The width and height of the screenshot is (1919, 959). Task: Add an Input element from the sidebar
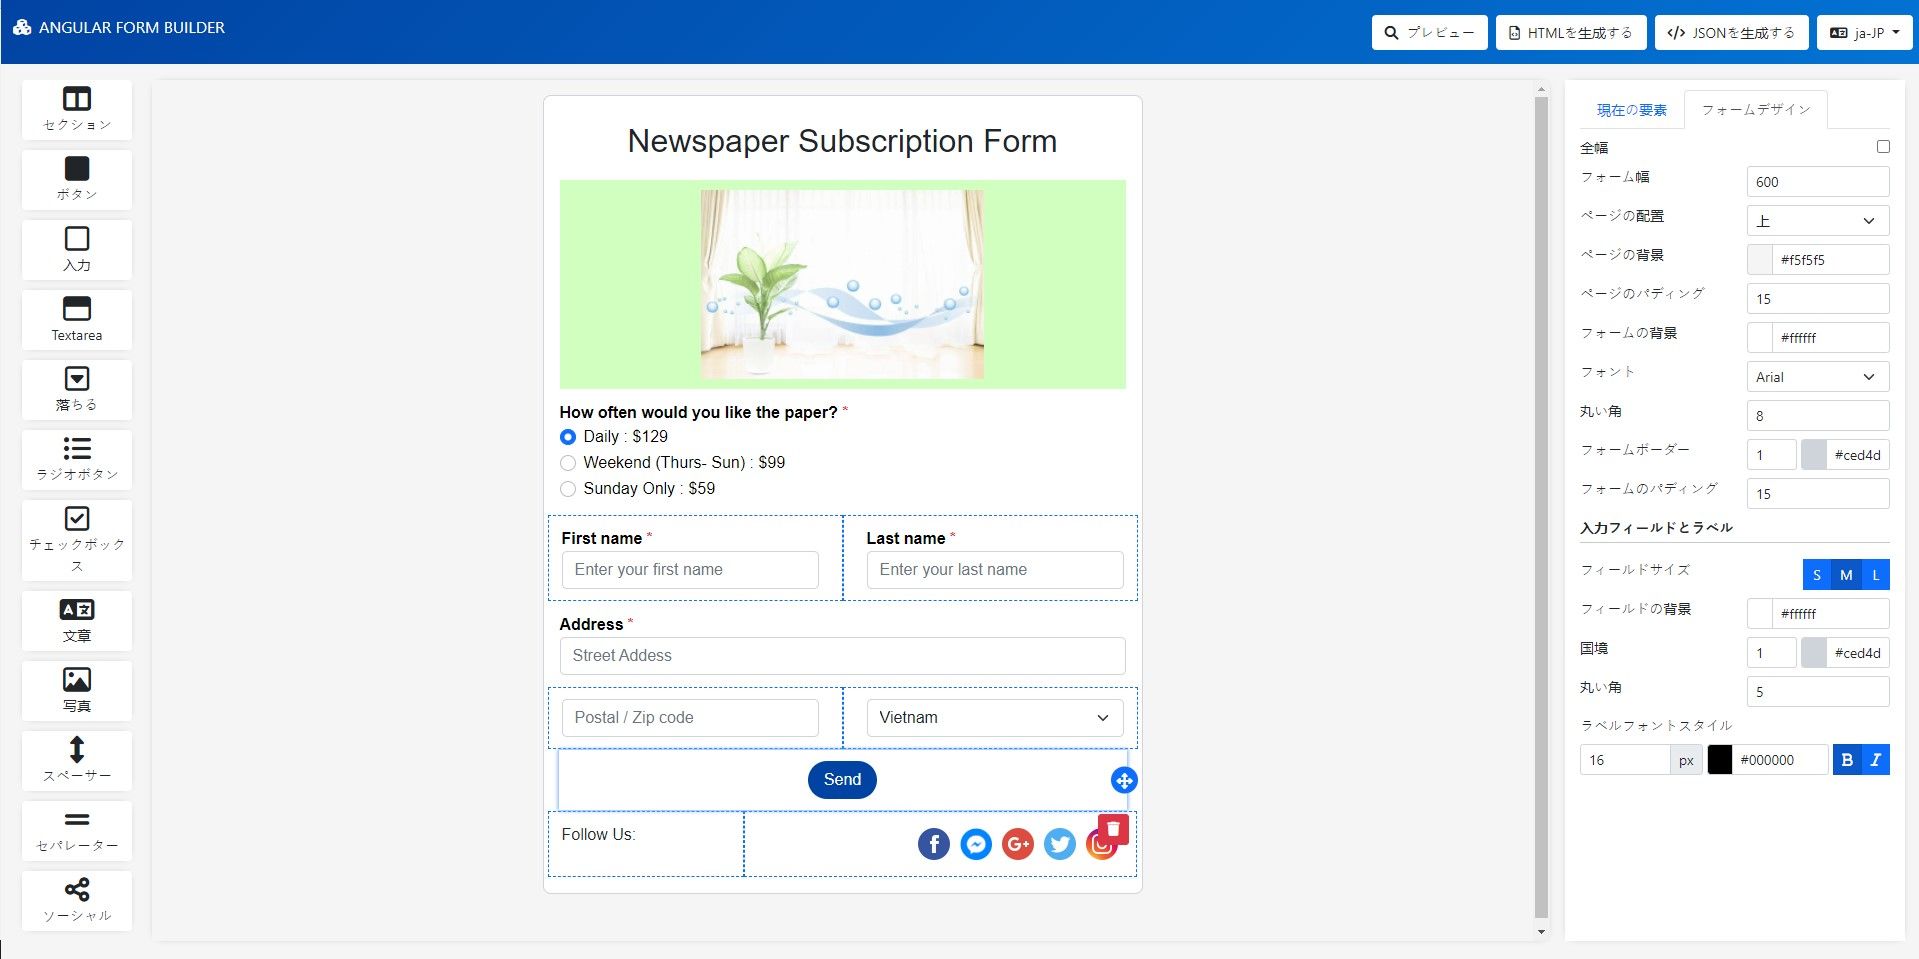coord(77,250)
